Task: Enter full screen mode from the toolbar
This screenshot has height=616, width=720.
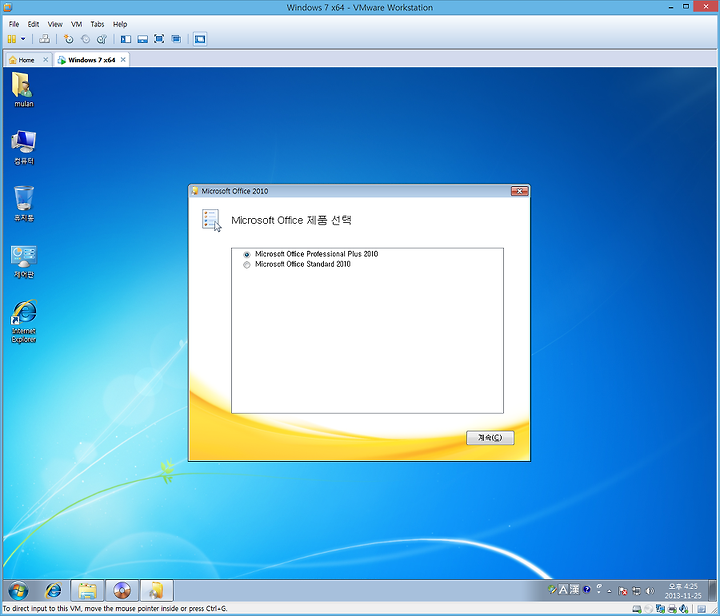Action: click(x=159, y=39)
